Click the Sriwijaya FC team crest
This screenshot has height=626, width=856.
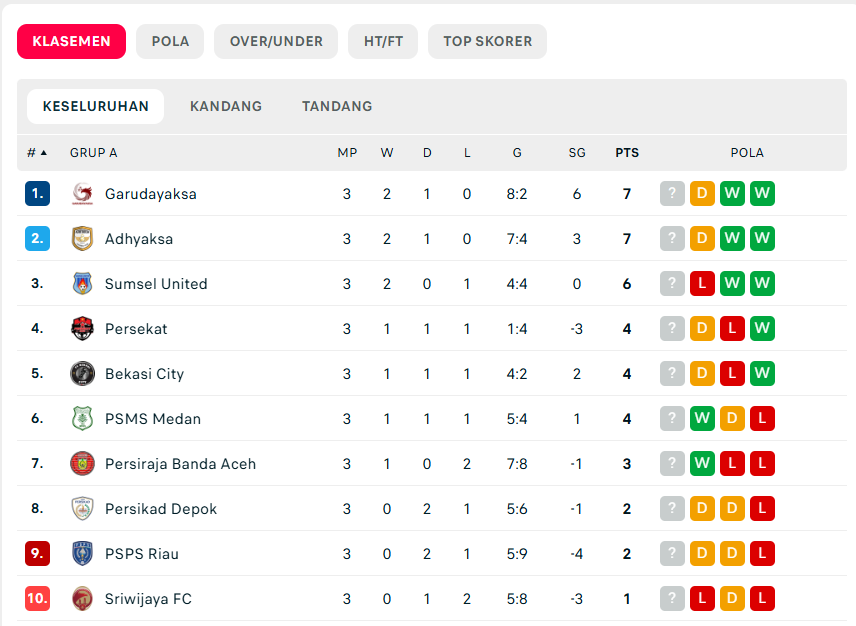tap(82, 599)
